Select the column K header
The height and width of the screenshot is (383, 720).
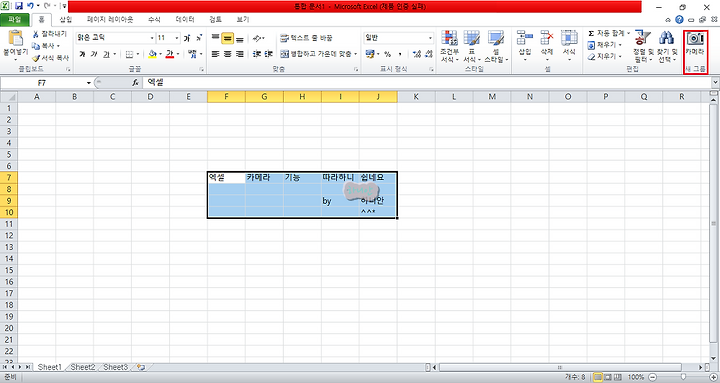pyautogui.click(x=416, y=97)
